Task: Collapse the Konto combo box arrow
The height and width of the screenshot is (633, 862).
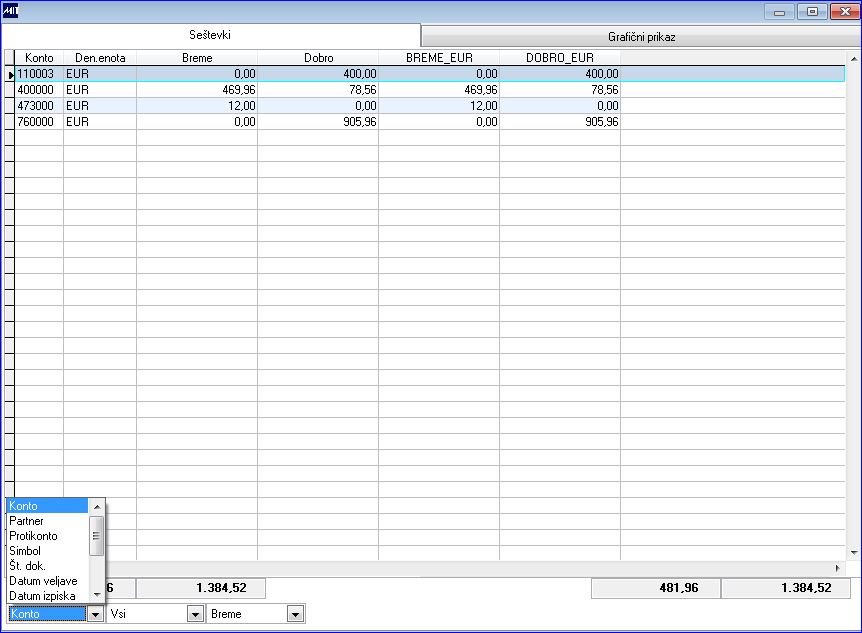Action: point(96,614)
